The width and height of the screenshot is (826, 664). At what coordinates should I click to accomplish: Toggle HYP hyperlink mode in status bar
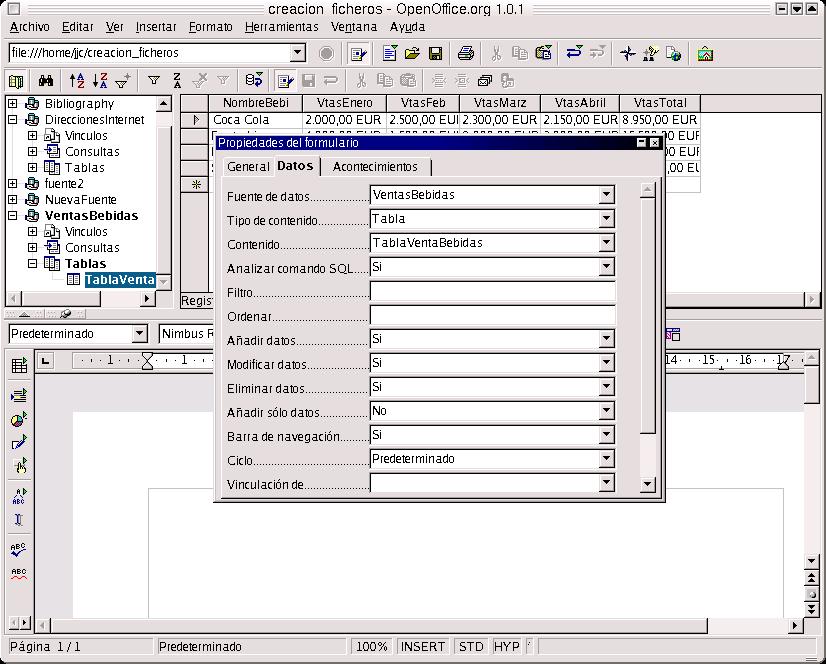[506, 647]
